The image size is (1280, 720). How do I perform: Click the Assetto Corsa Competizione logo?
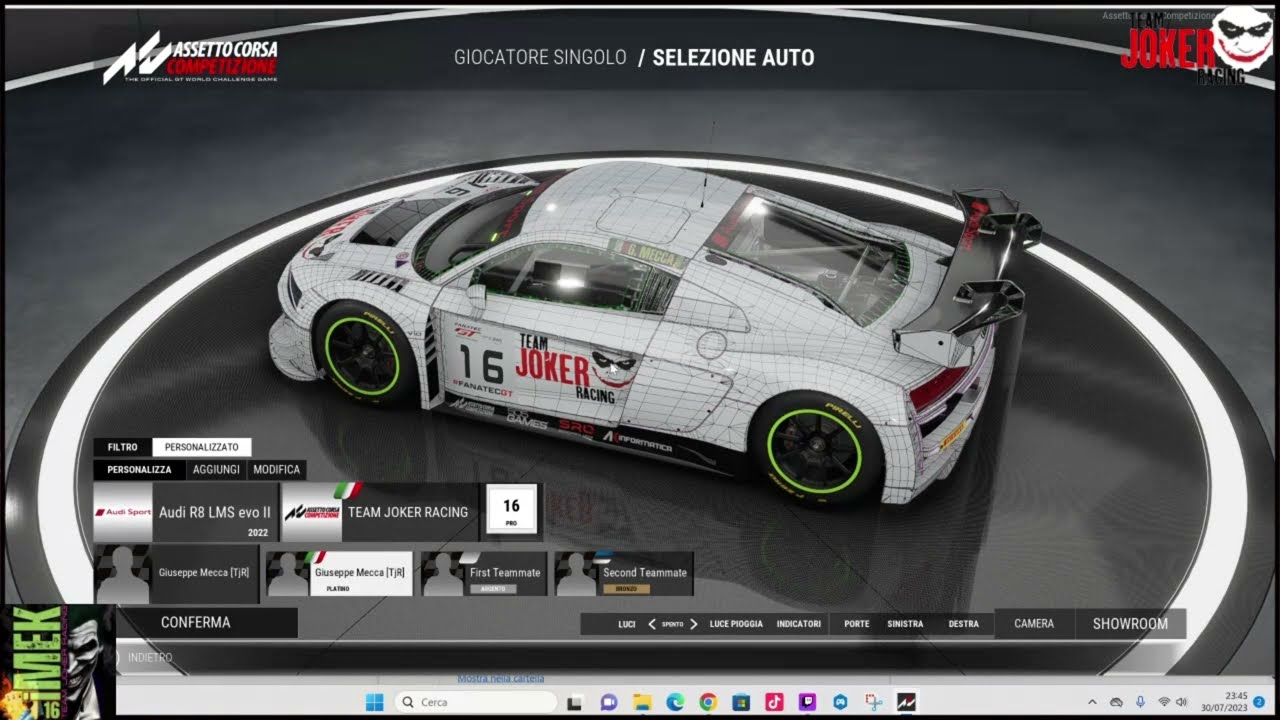[190, 58]
